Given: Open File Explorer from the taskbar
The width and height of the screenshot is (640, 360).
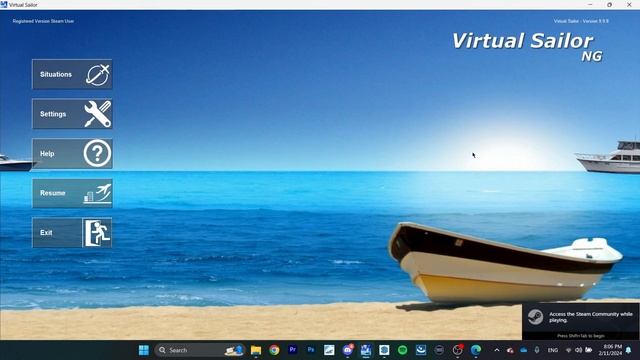Looking at the screenshot, I should click(x=256, y=350).
